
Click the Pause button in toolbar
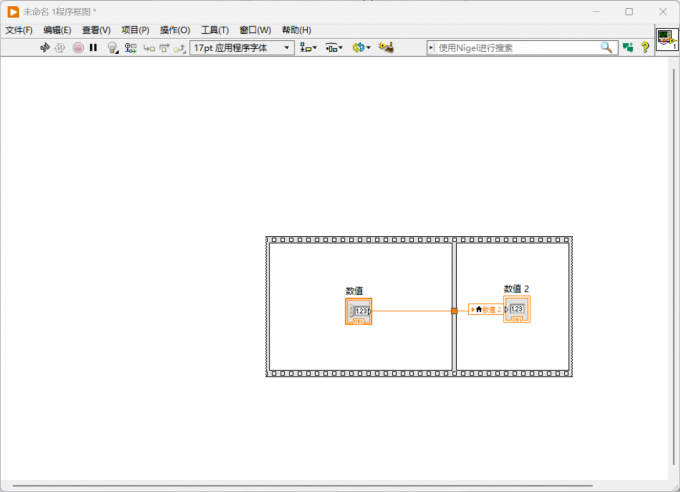point(93,48)
